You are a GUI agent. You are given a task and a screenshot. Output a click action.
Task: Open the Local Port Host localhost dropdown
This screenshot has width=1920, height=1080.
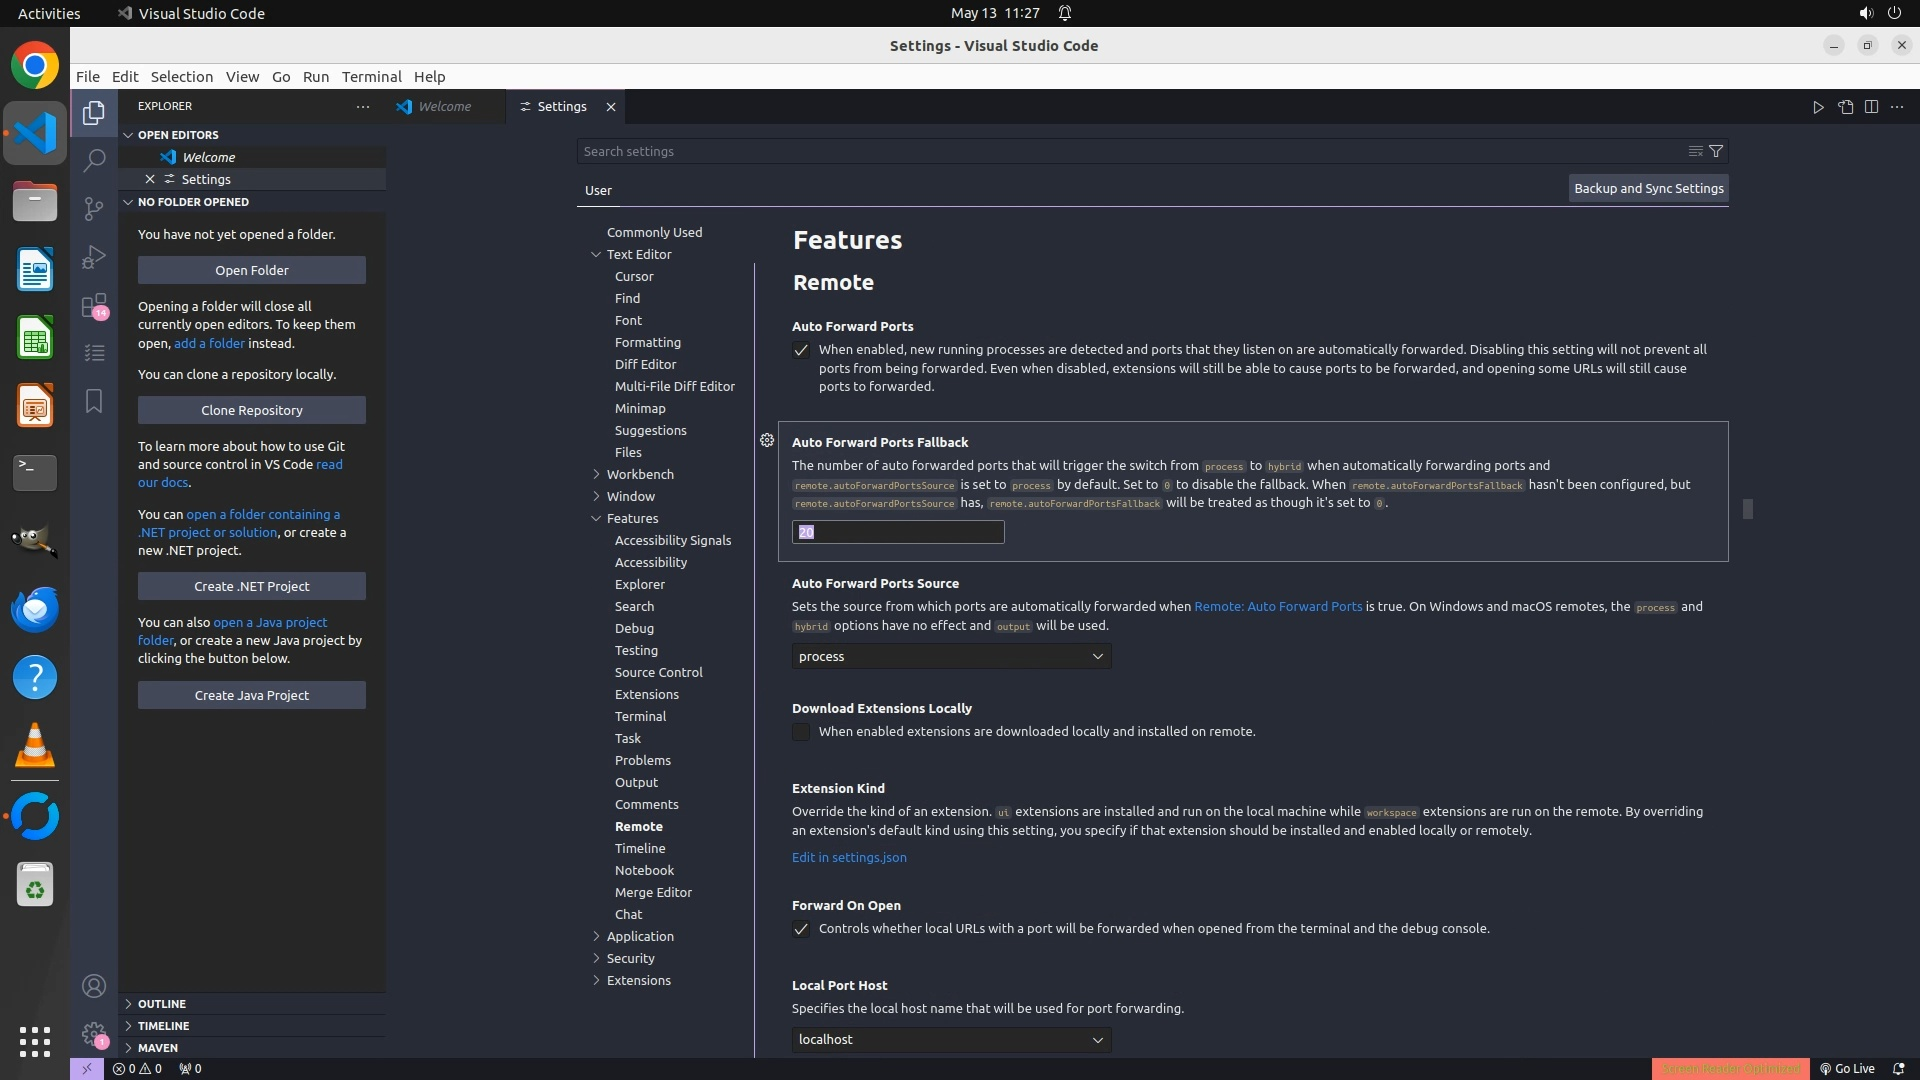[950, 1039]
